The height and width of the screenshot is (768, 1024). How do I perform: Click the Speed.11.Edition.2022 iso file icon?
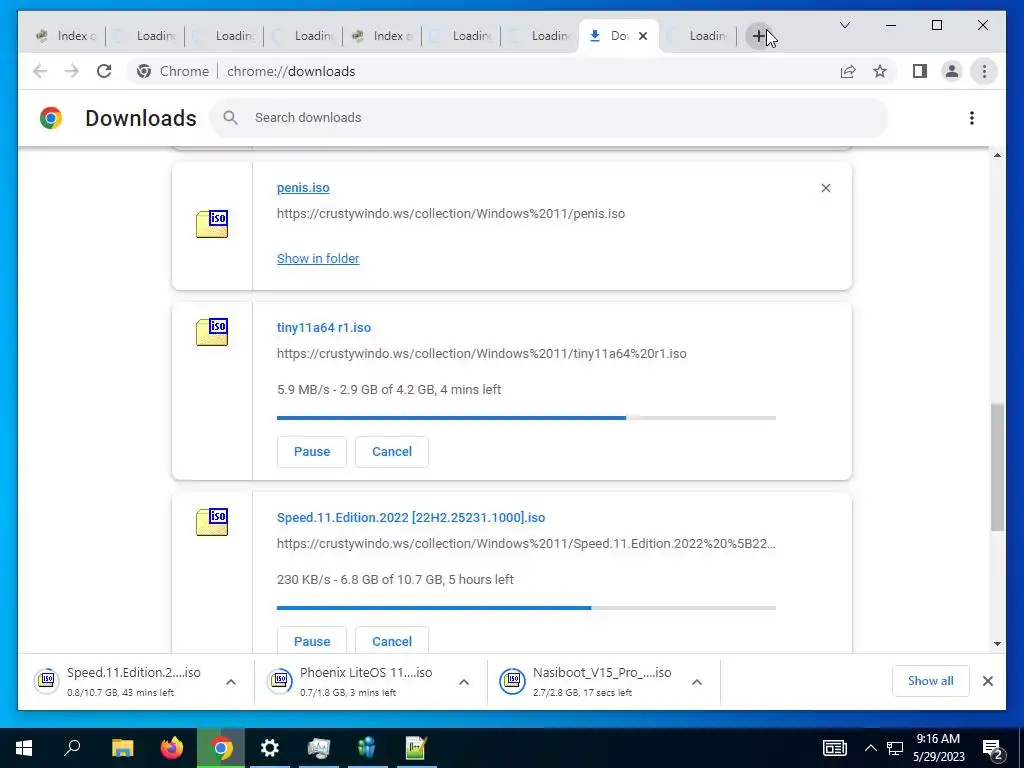[x=212, y=522]
